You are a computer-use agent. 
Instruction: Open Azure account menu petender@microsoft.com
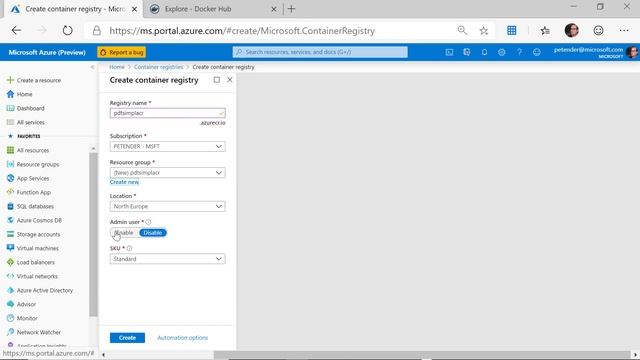tap(596, 52)
